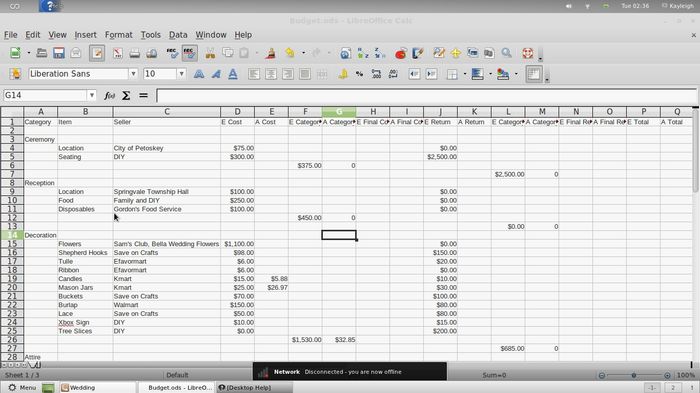Apply Currency number format icon
The width and height of the screenshot is (700, 393).
342,74
